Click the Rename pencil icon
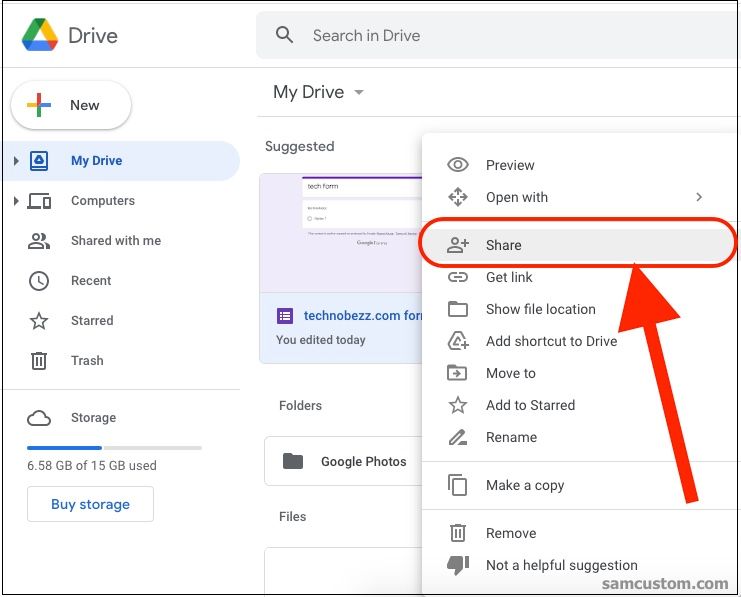 [457, 437]
